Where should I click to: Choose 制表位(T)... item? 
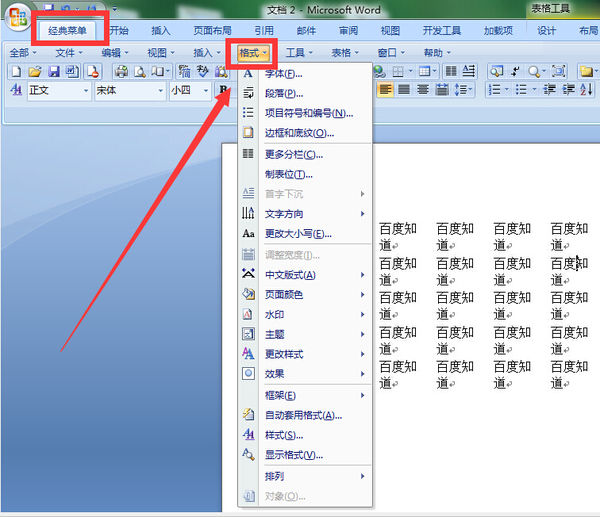pyautogui.click(x=305, y=175)
